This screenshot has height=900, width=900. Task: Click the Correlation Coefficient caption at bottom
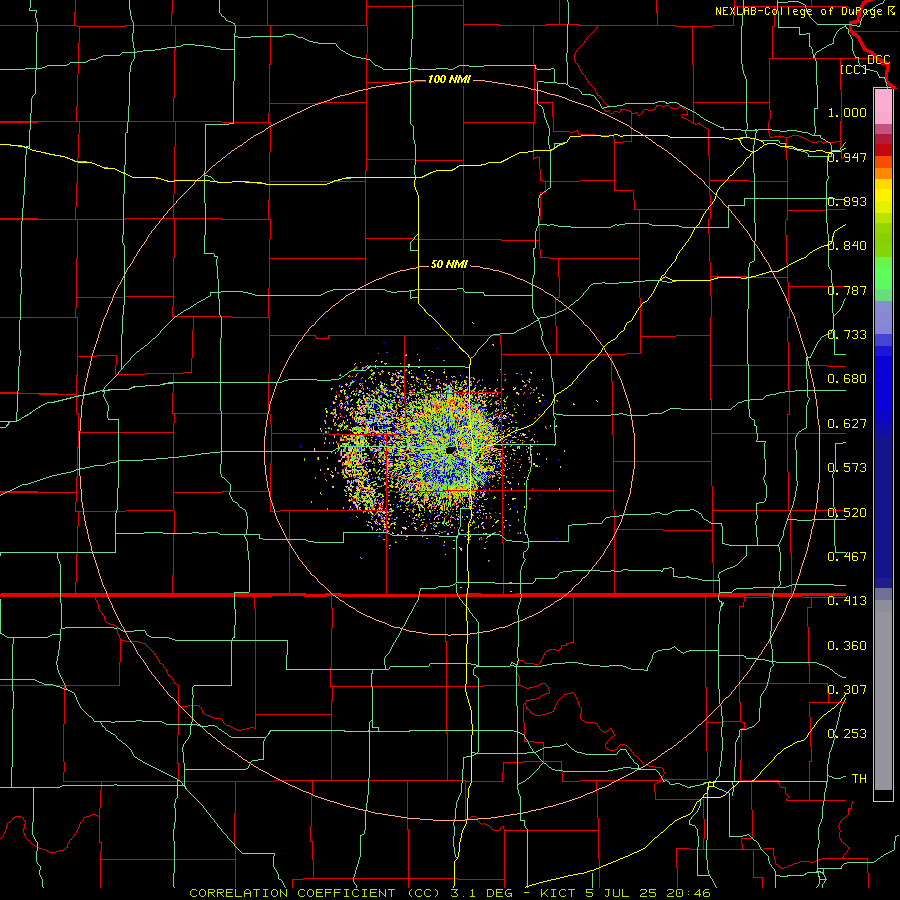[450, 893]
